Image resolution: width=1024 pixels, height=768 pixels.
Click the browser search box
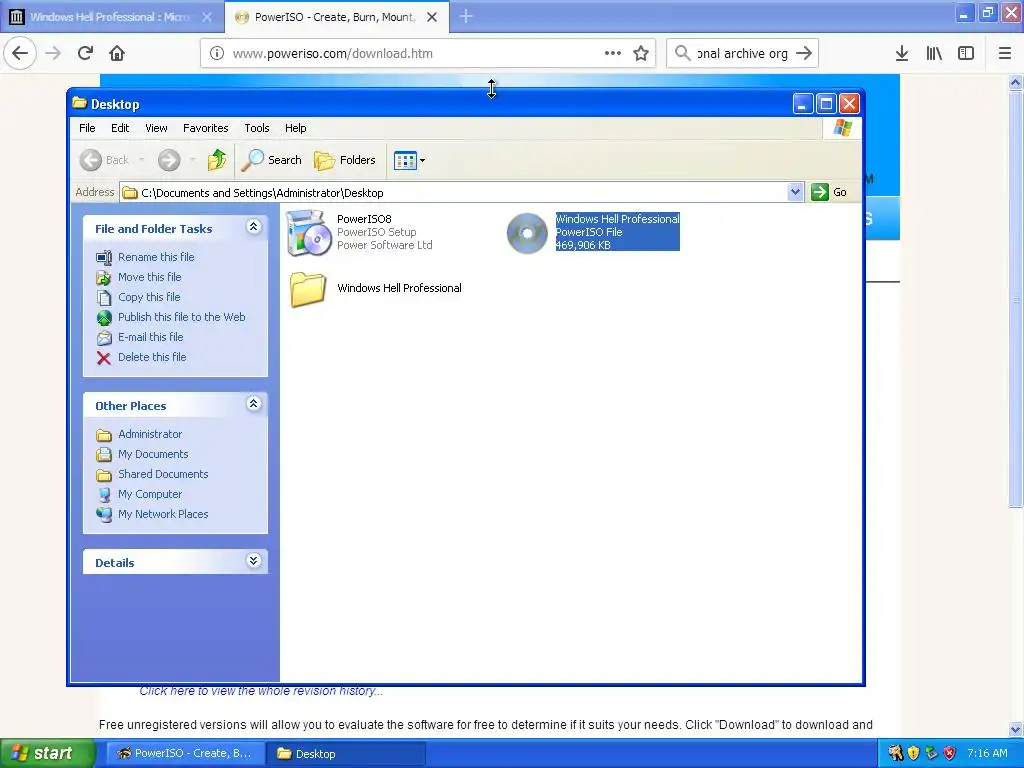[x=742, y=54]
